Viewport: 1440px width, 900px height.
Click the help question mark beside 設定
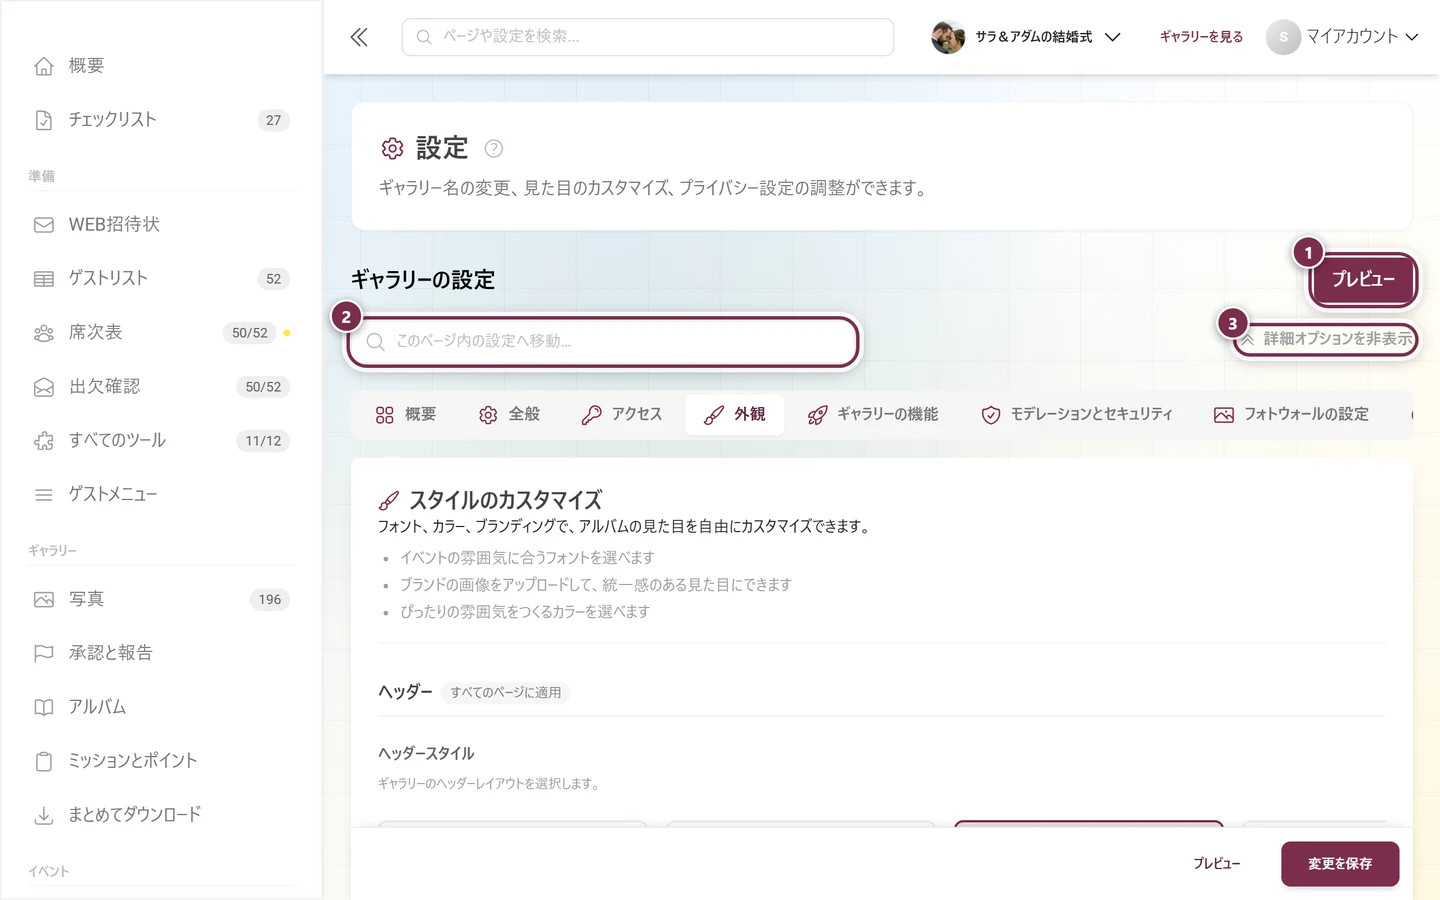point(494,149)
